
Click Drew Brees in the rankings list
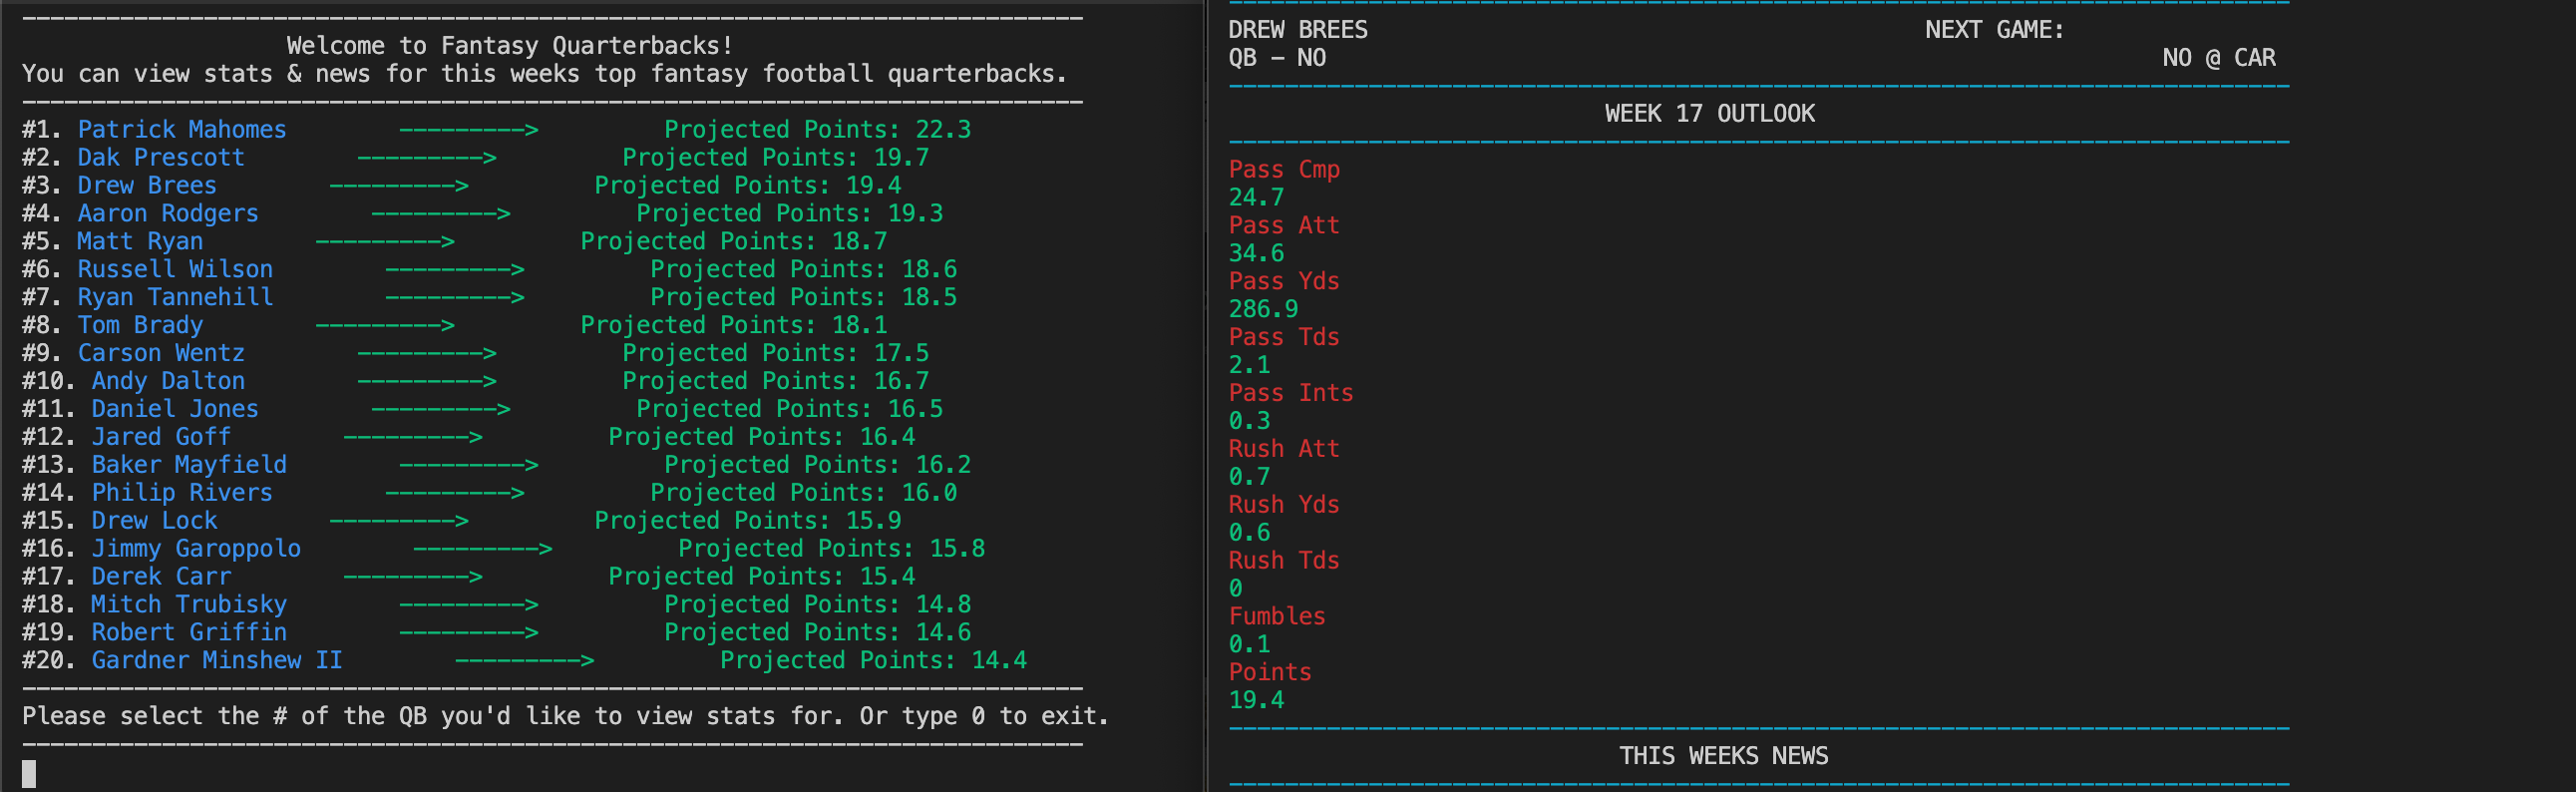point(146,186)
